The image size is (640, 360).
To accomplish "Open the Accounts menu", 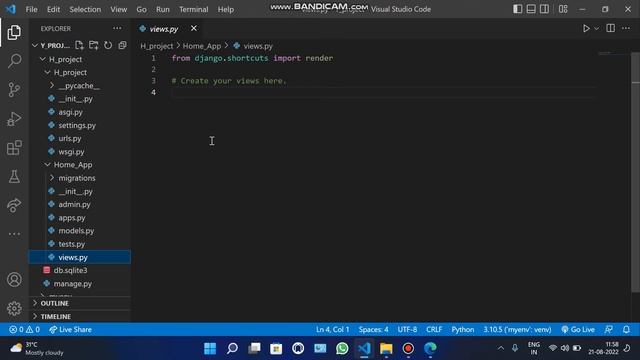I will click(x=14, y=280).
